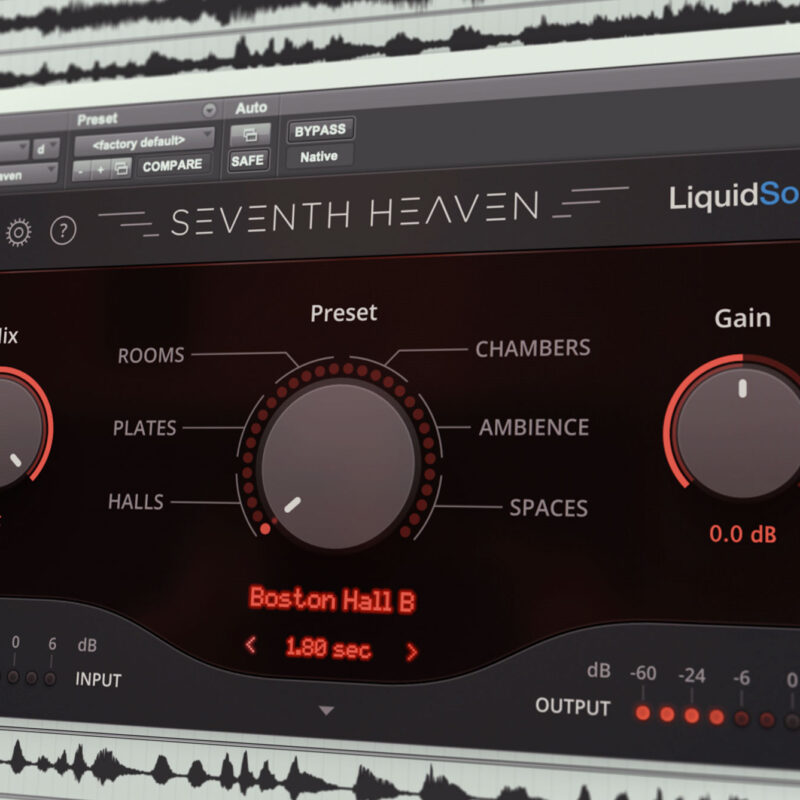Screen dimensions: 800x800
Task: Click the Native button
Action: (x=319, y=157)
